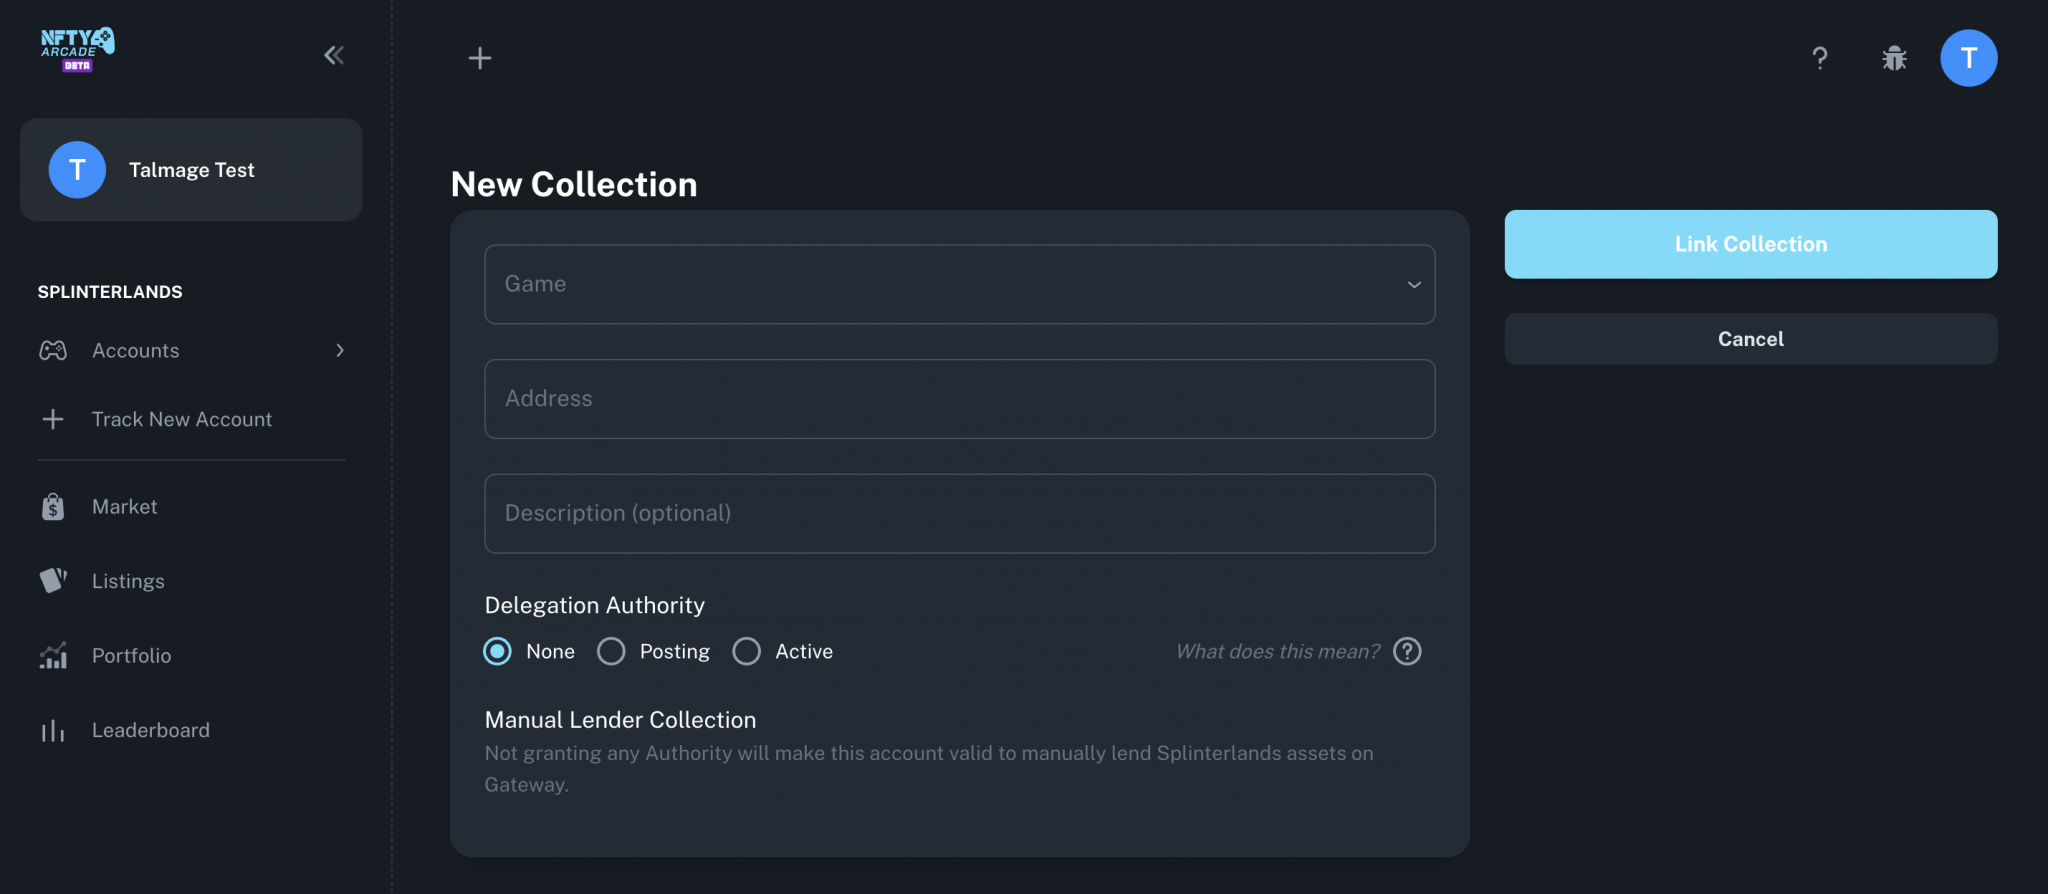Open help question mark in header

point(1820,58)
